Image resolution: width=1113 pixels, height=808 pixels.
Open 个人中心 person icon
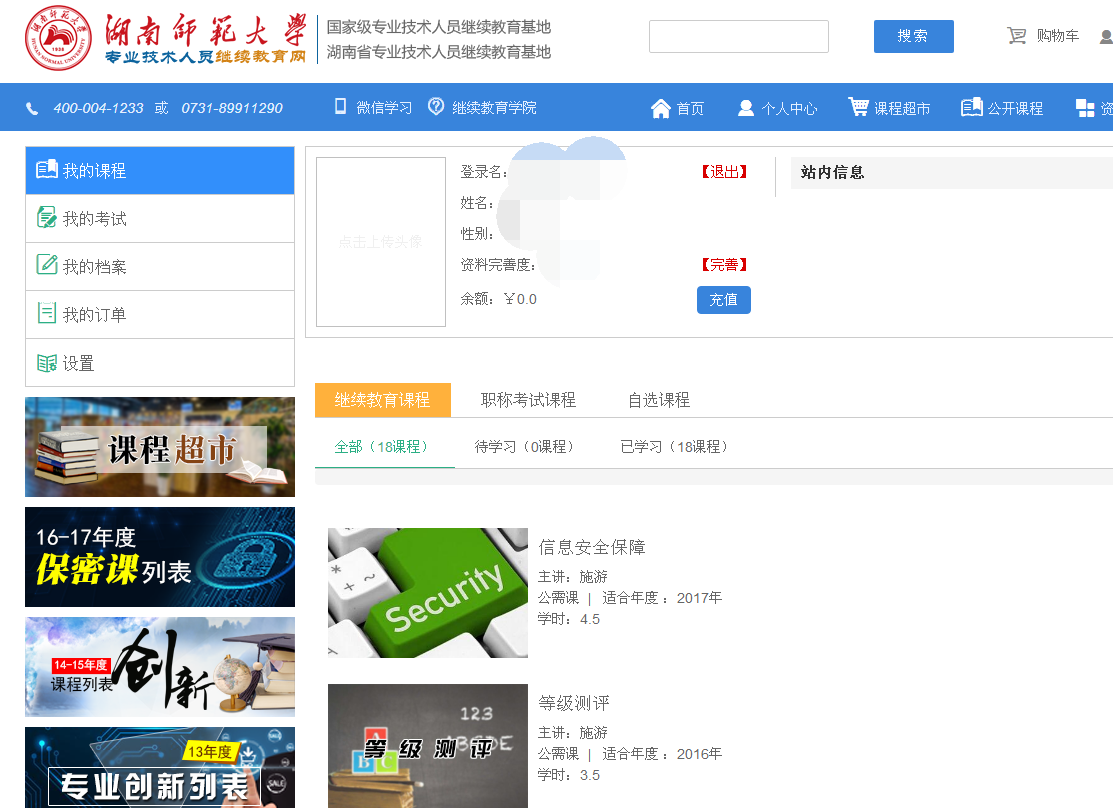[746, 108]
